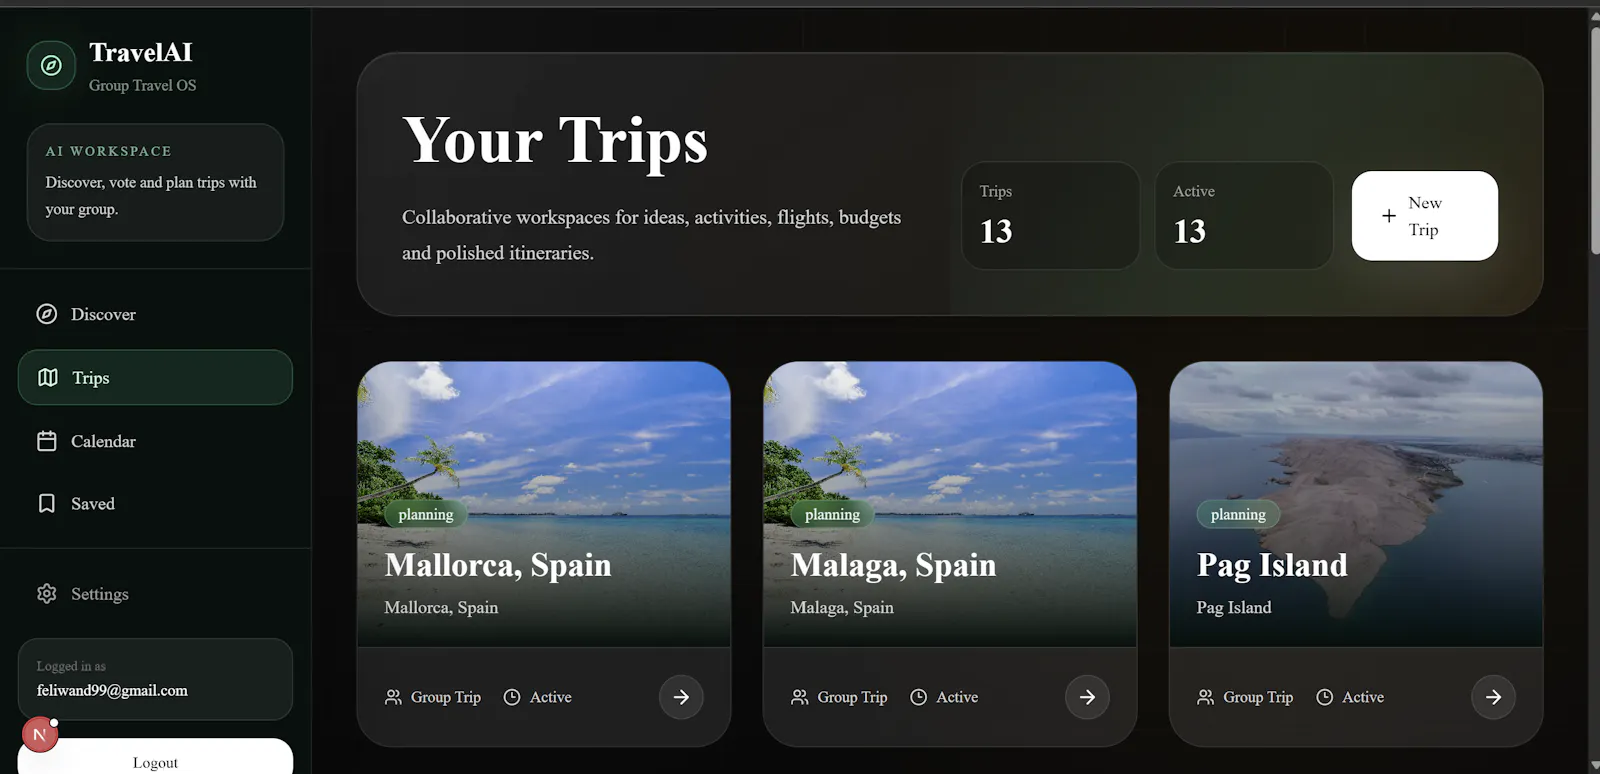Click the TravelAI compass logo icon
The height and width of the screenshot is (774, 1600).
coord(51,66)
